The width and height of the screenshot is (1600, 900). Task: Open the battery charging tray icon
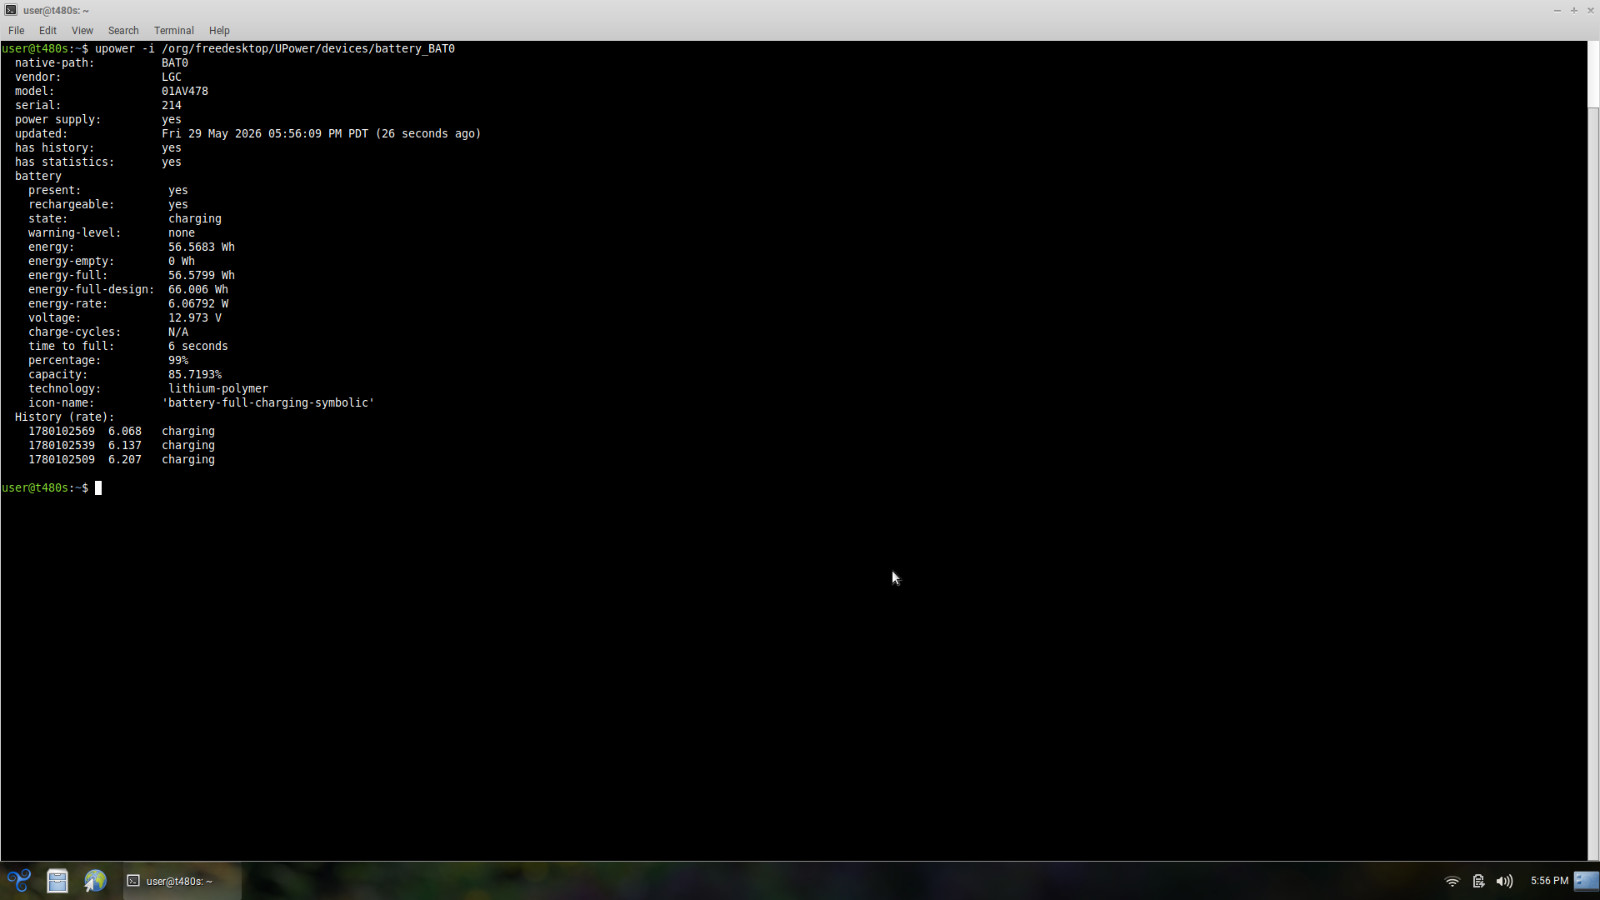pos(1478,881)
